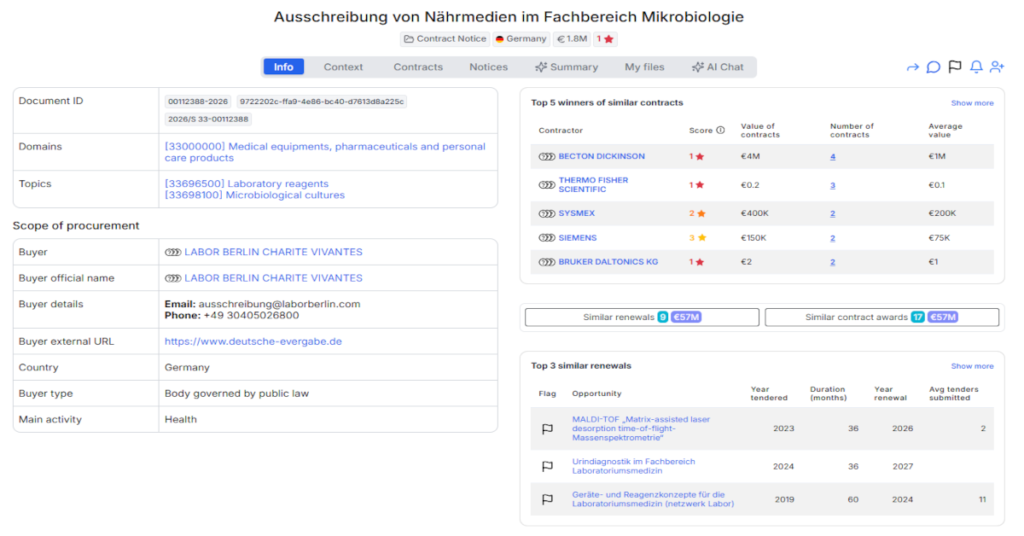Flag the Urindiagnostik renewal row
Image resolution: width=1024 pixels, height=536 pixels.
(x=547, y=466)
